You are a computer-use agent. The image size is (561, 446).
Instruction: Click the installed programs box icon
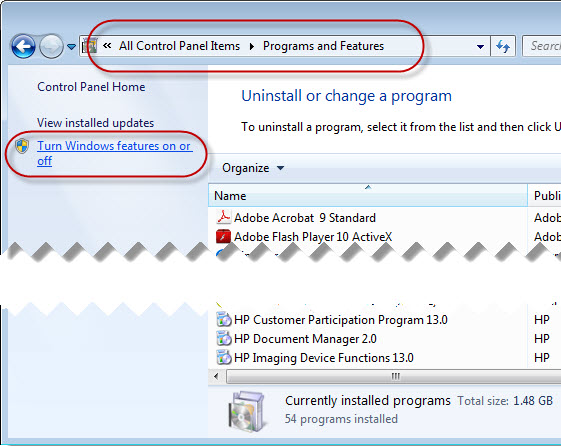point(247,412)
